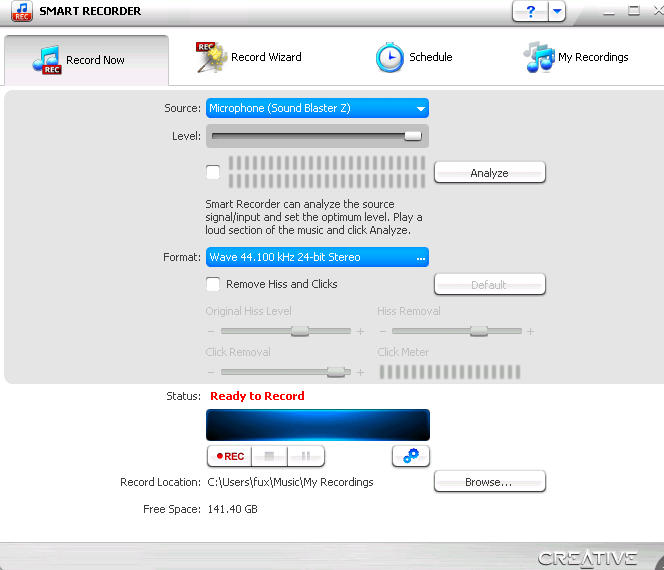
Task: Click the Analyze button
Action: click(x=489, y=173)
